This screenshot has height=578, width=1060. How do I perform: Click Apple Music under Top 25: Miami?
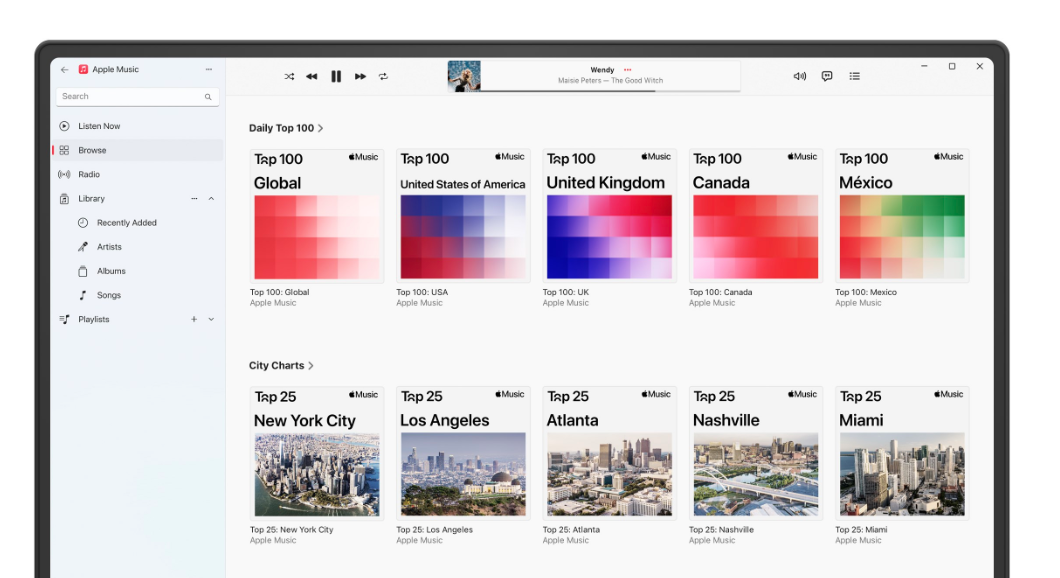[x=859, y=540]
